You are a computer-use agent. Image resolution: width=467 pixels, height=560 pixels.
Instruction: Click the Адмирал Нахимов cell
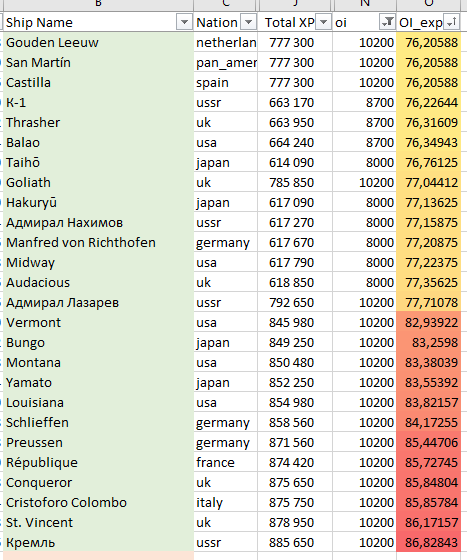tap(98, 222)
